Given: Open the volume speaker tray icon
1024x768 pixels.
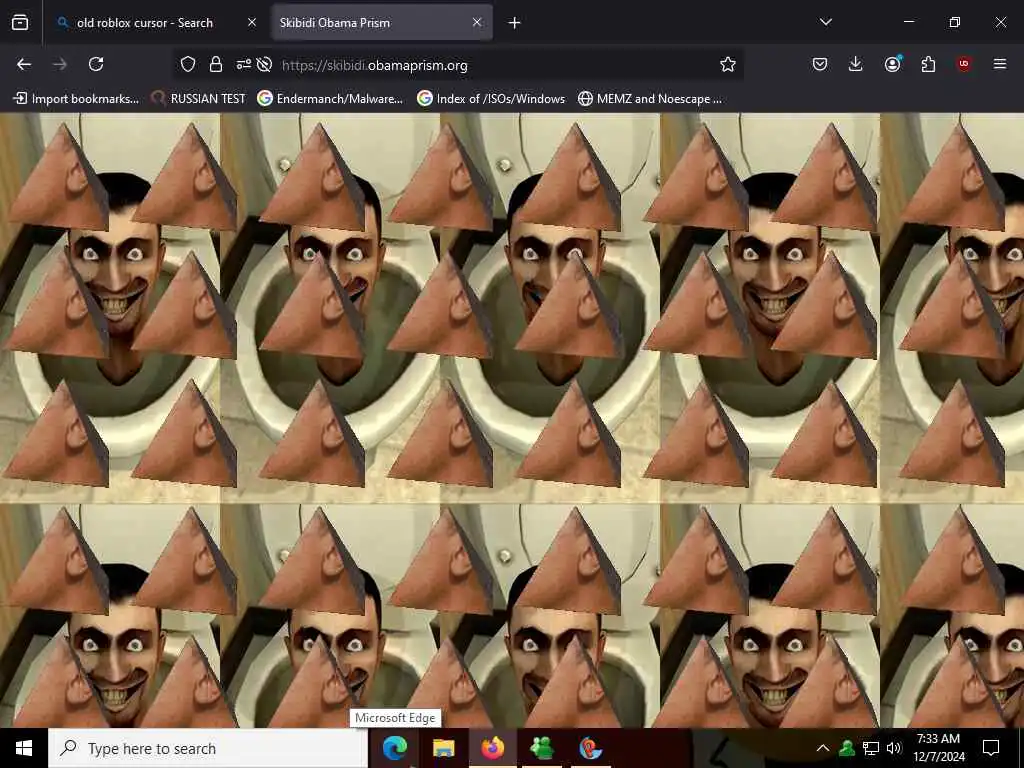Looking at the screenshot, I should click(894, 748).
